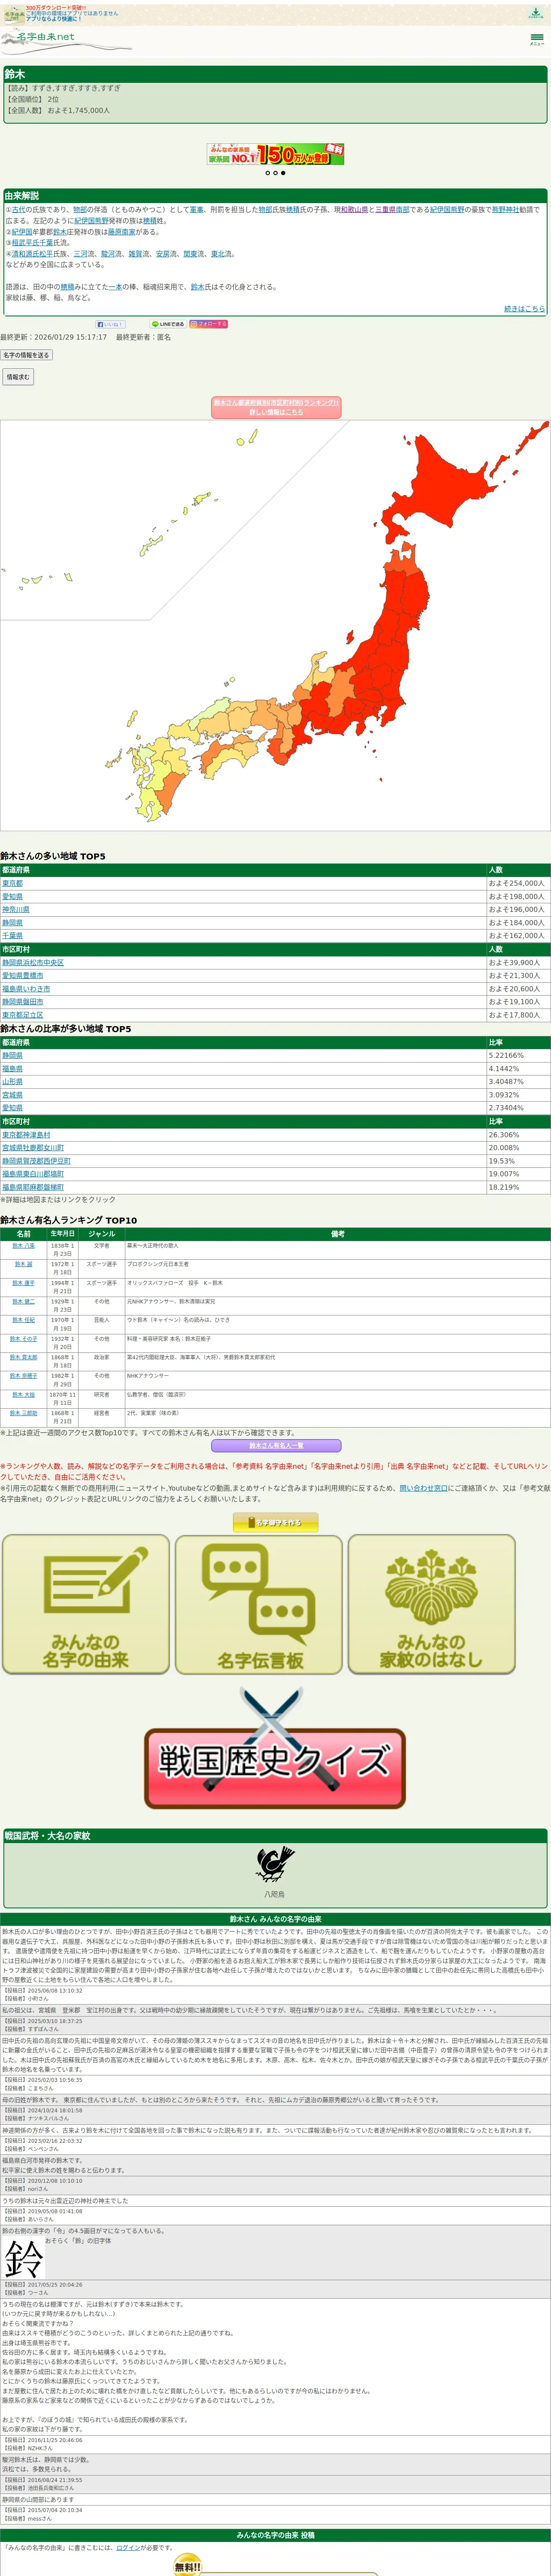The height and width of the screenshot is (2576, 551).
Task: Tap the app download arrow icon
Action: coord(536,13)
